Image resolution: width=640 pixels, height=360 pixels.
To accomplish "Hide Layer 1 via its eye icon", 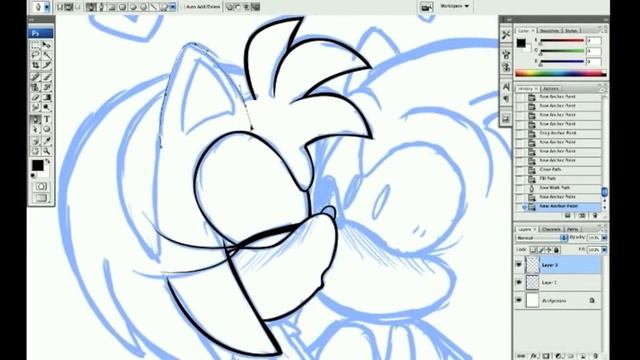I will click(x=519, y=282).
